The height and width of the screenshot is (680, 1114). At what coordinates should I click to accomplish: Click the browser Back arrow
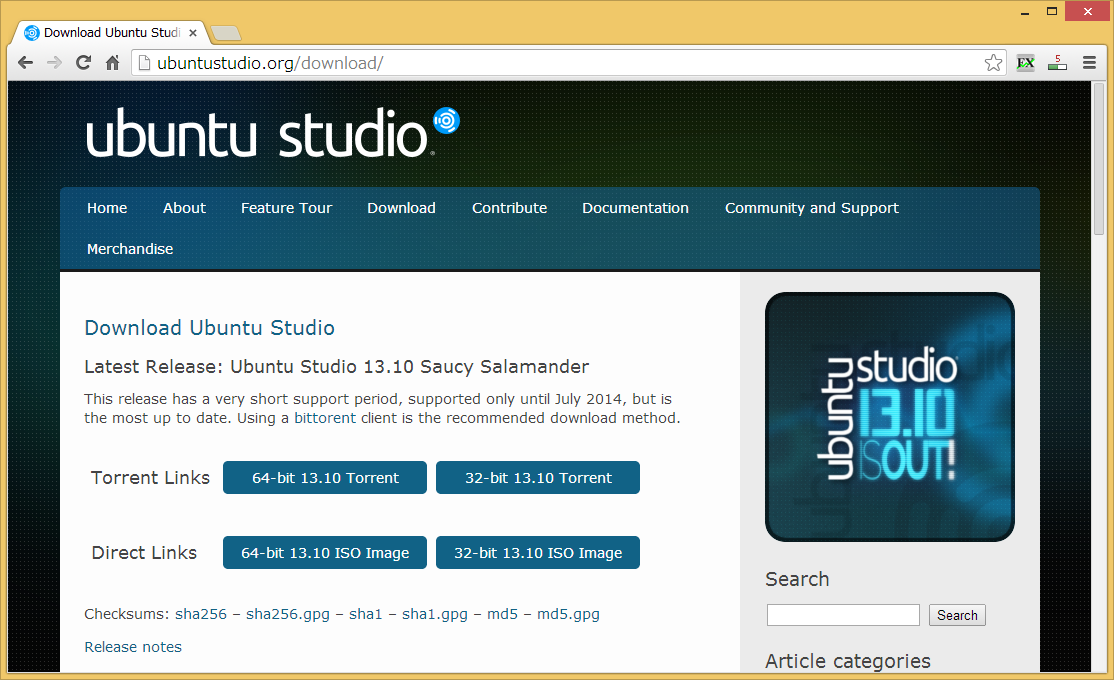click(x=26, y=63)
